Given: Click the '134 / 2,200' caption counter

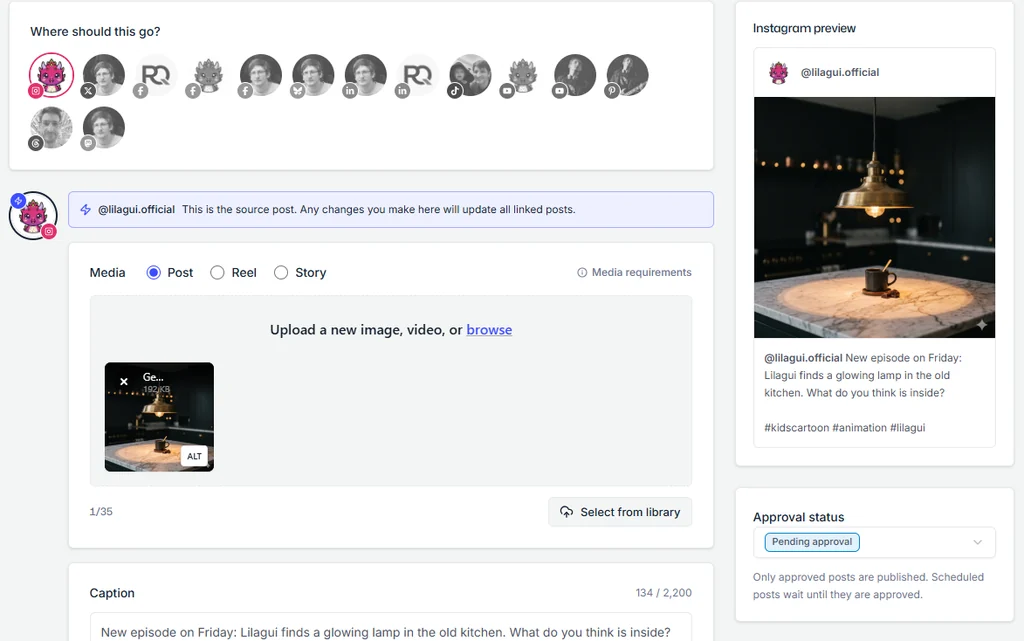Looking at the screenshot, I should click(x=664, y=593).
